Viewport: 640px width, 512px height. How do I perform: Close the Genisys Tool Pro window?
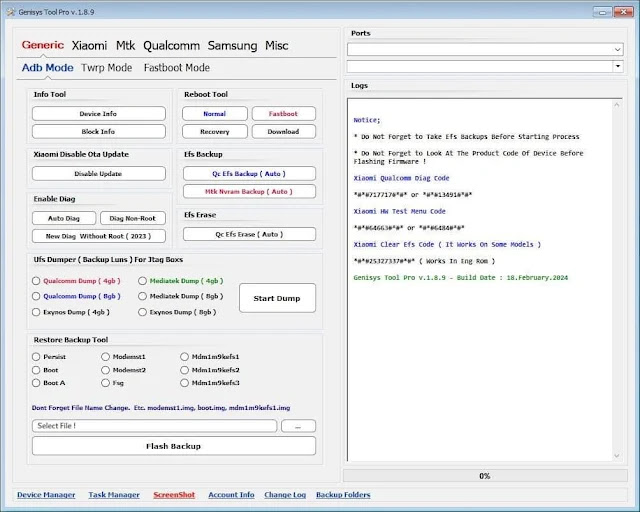[x=623, y=12]
